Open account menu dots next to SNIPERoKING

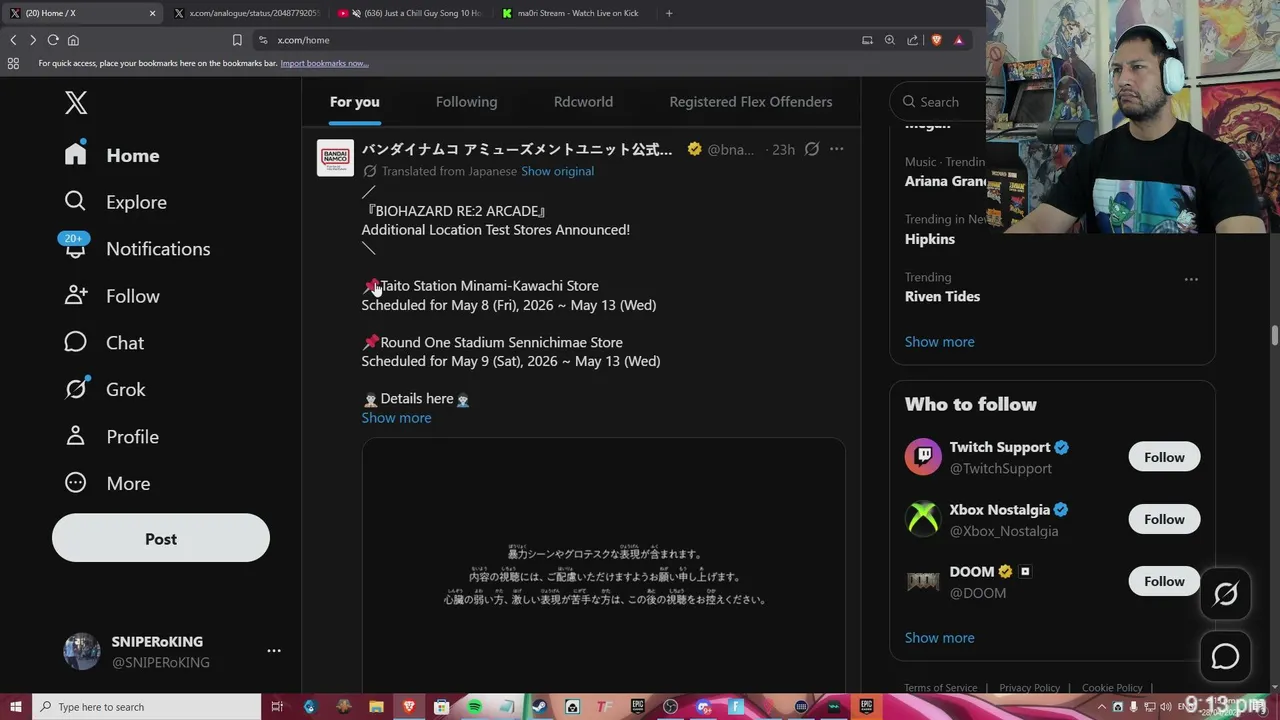pos(274,651)
